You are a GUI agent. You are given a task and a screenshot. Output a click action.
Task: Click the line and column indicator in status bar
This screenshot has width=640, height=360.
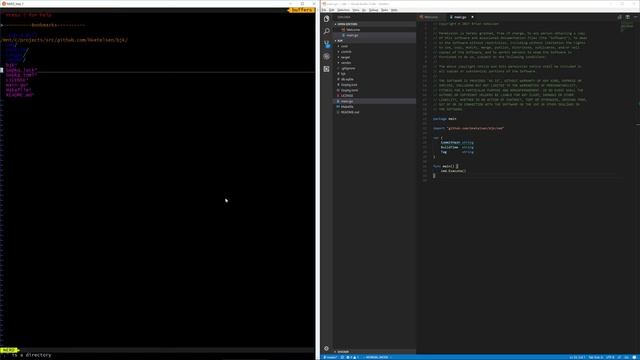click(577, 358)
